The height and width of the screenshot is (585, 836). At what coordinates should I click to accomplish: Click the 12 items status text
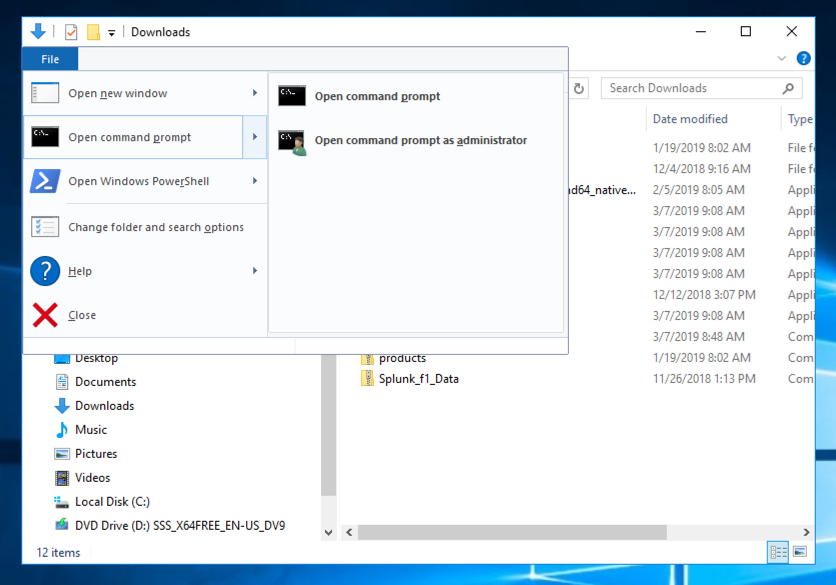(x=58, y=552)
